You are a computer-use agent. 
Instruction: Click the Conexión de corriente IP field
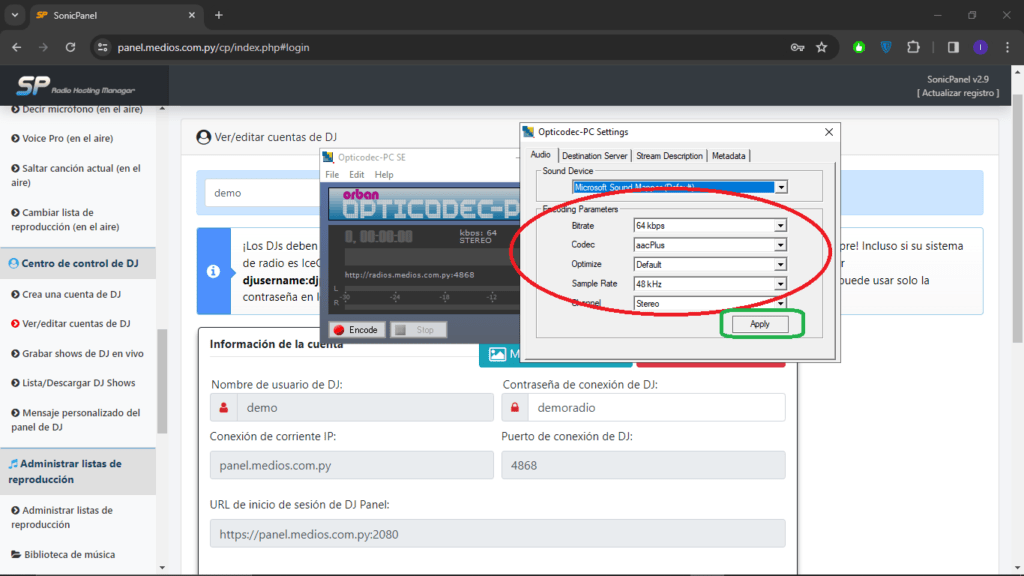[351, 465]
